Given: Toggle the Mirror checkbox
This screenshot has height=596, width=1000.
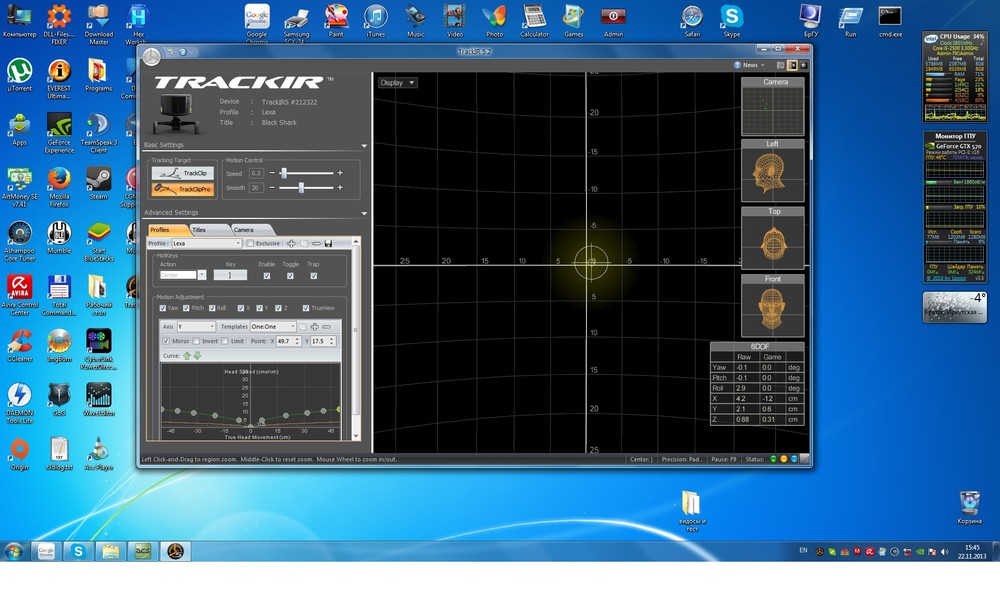Looking at the screenshot, I should [x=166, y=341].
